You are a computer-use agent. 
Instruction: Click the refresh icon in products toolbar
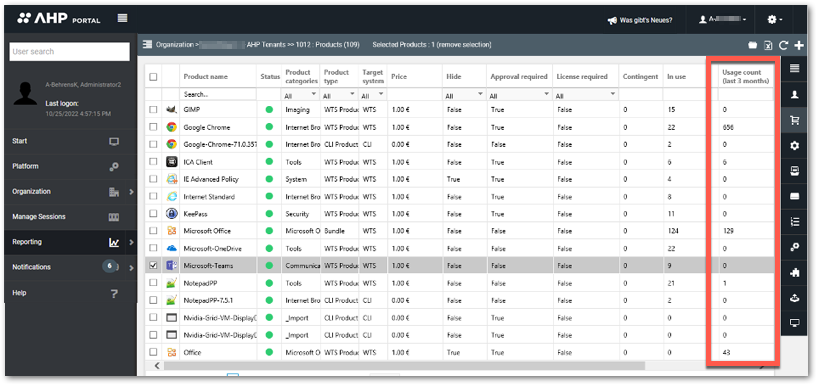(783, 45)
